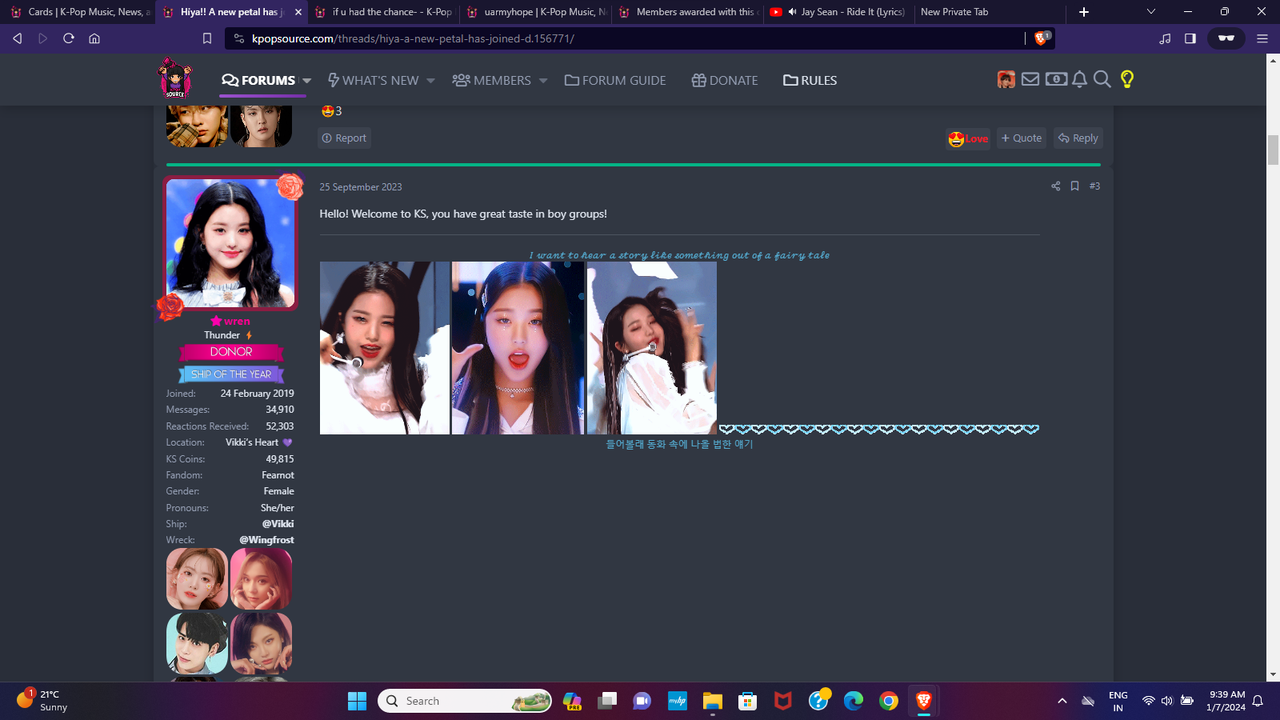Open the alerts bell icon
1280x720 pixels.
click(1080, 79)
